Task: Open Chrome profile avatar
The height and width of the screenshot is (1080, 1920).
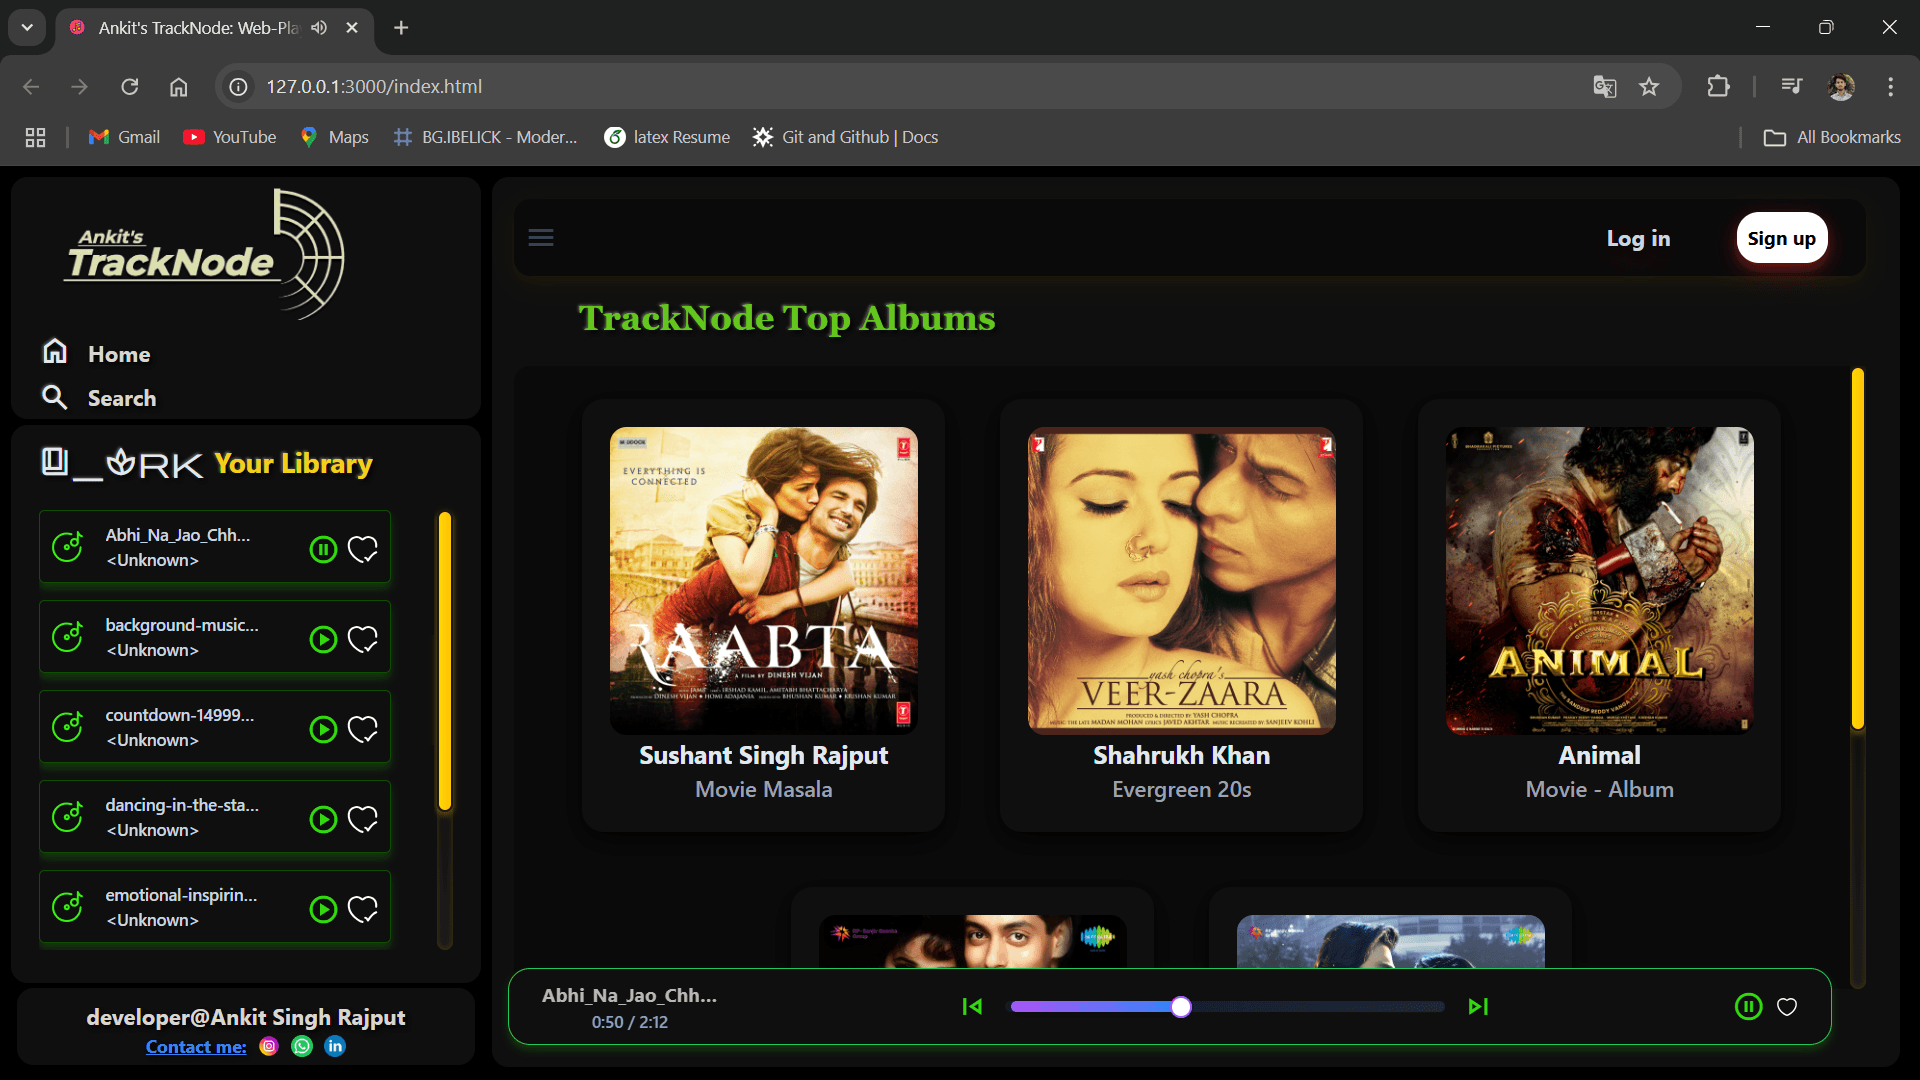Action: (1841, 87)
